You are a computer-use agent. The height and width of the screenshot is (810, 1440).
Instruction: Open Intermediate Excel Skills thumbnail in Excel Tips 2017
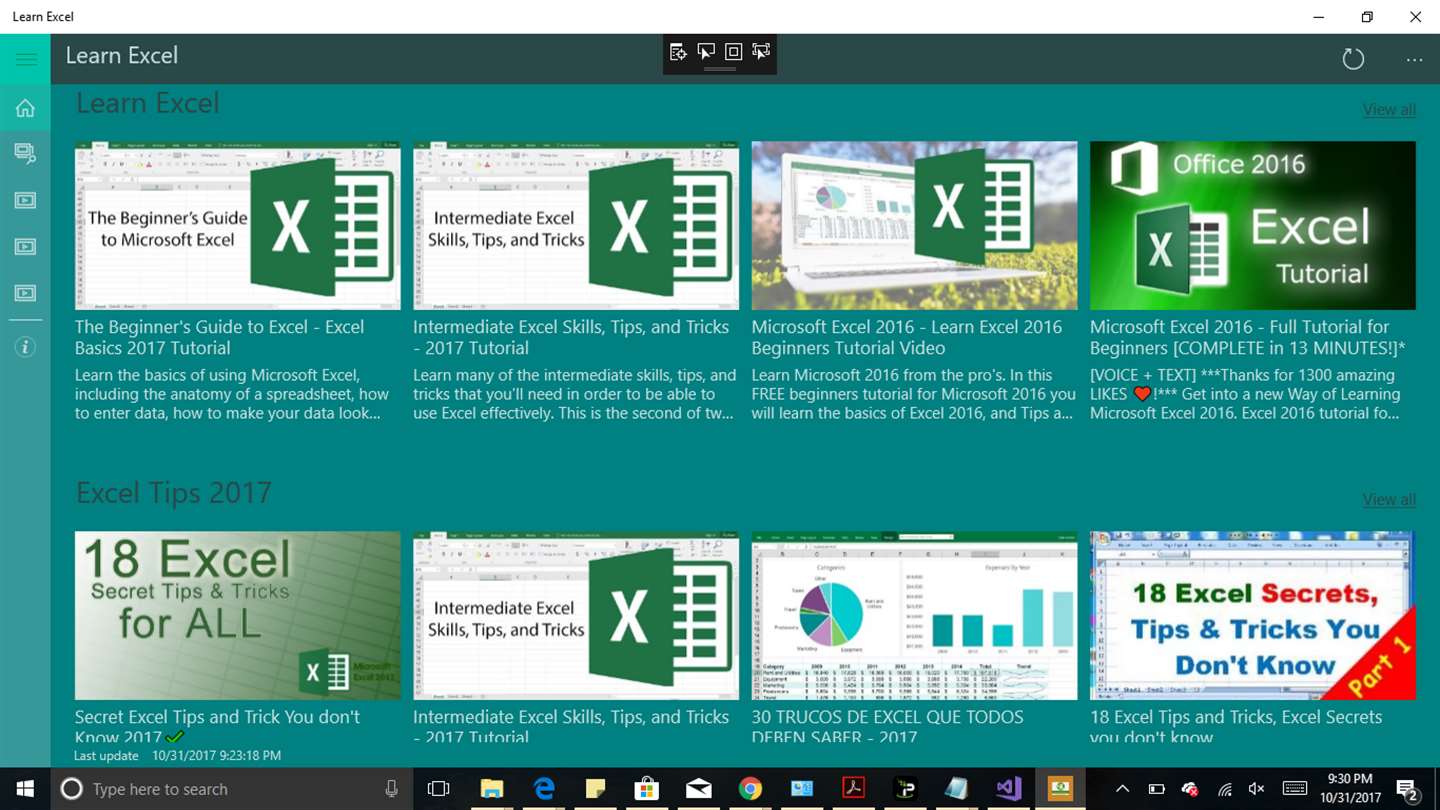point(576,615)
